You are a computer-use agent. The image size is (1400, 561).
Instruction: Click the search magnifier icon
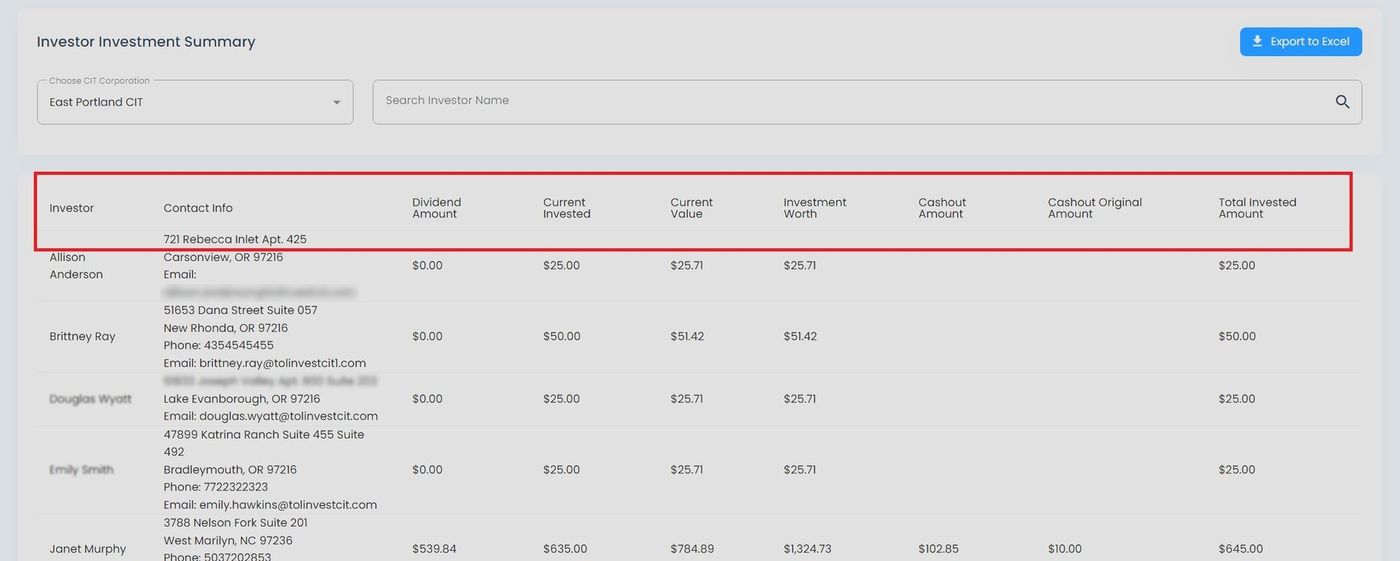[1342, 102]
